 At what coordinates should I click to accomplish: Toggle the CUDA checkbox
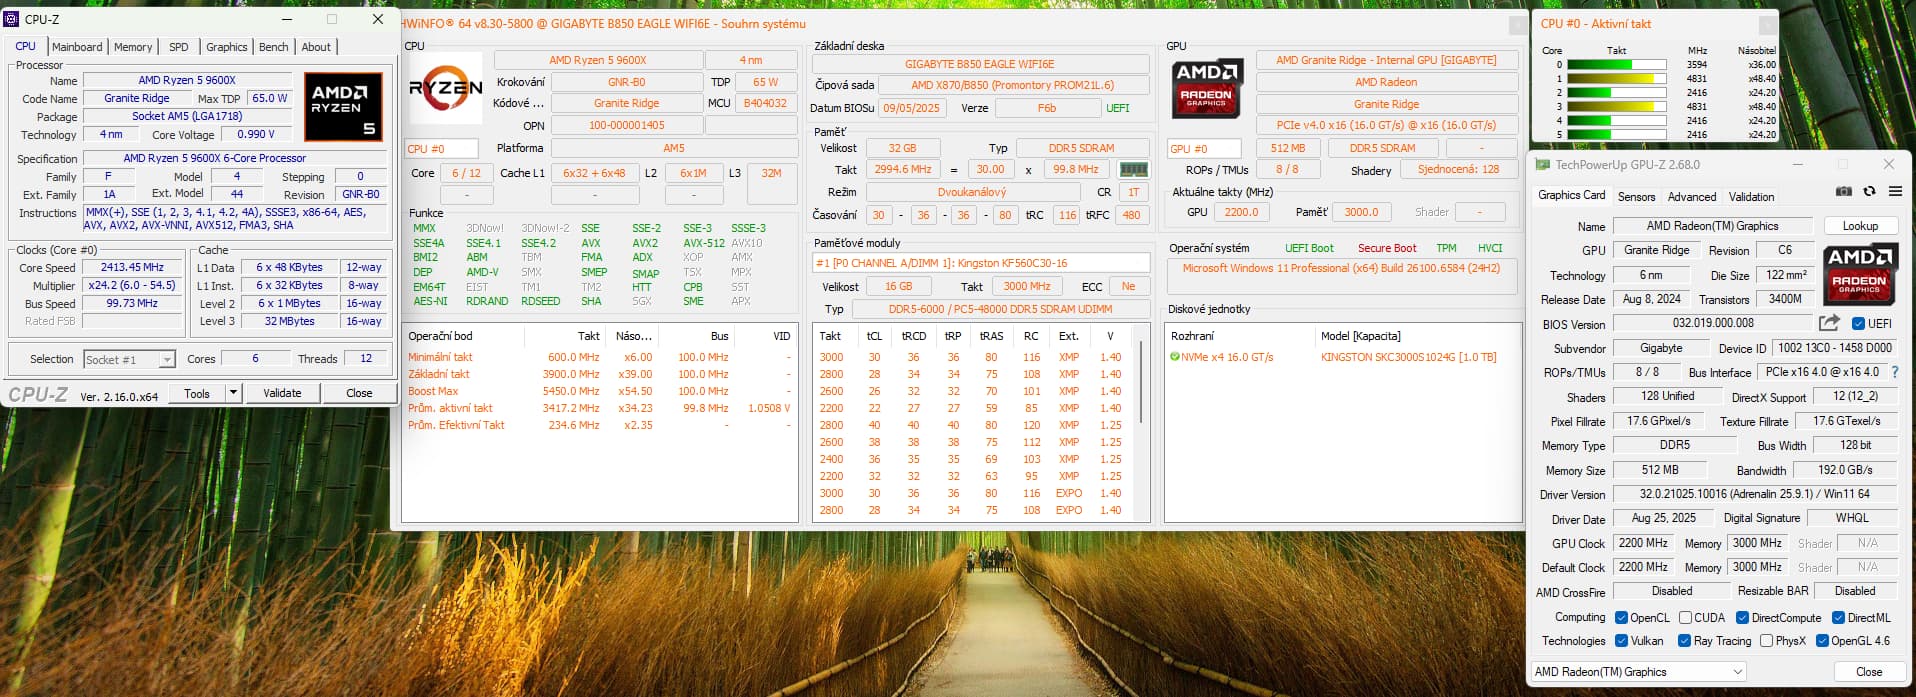coord(1685,618)
